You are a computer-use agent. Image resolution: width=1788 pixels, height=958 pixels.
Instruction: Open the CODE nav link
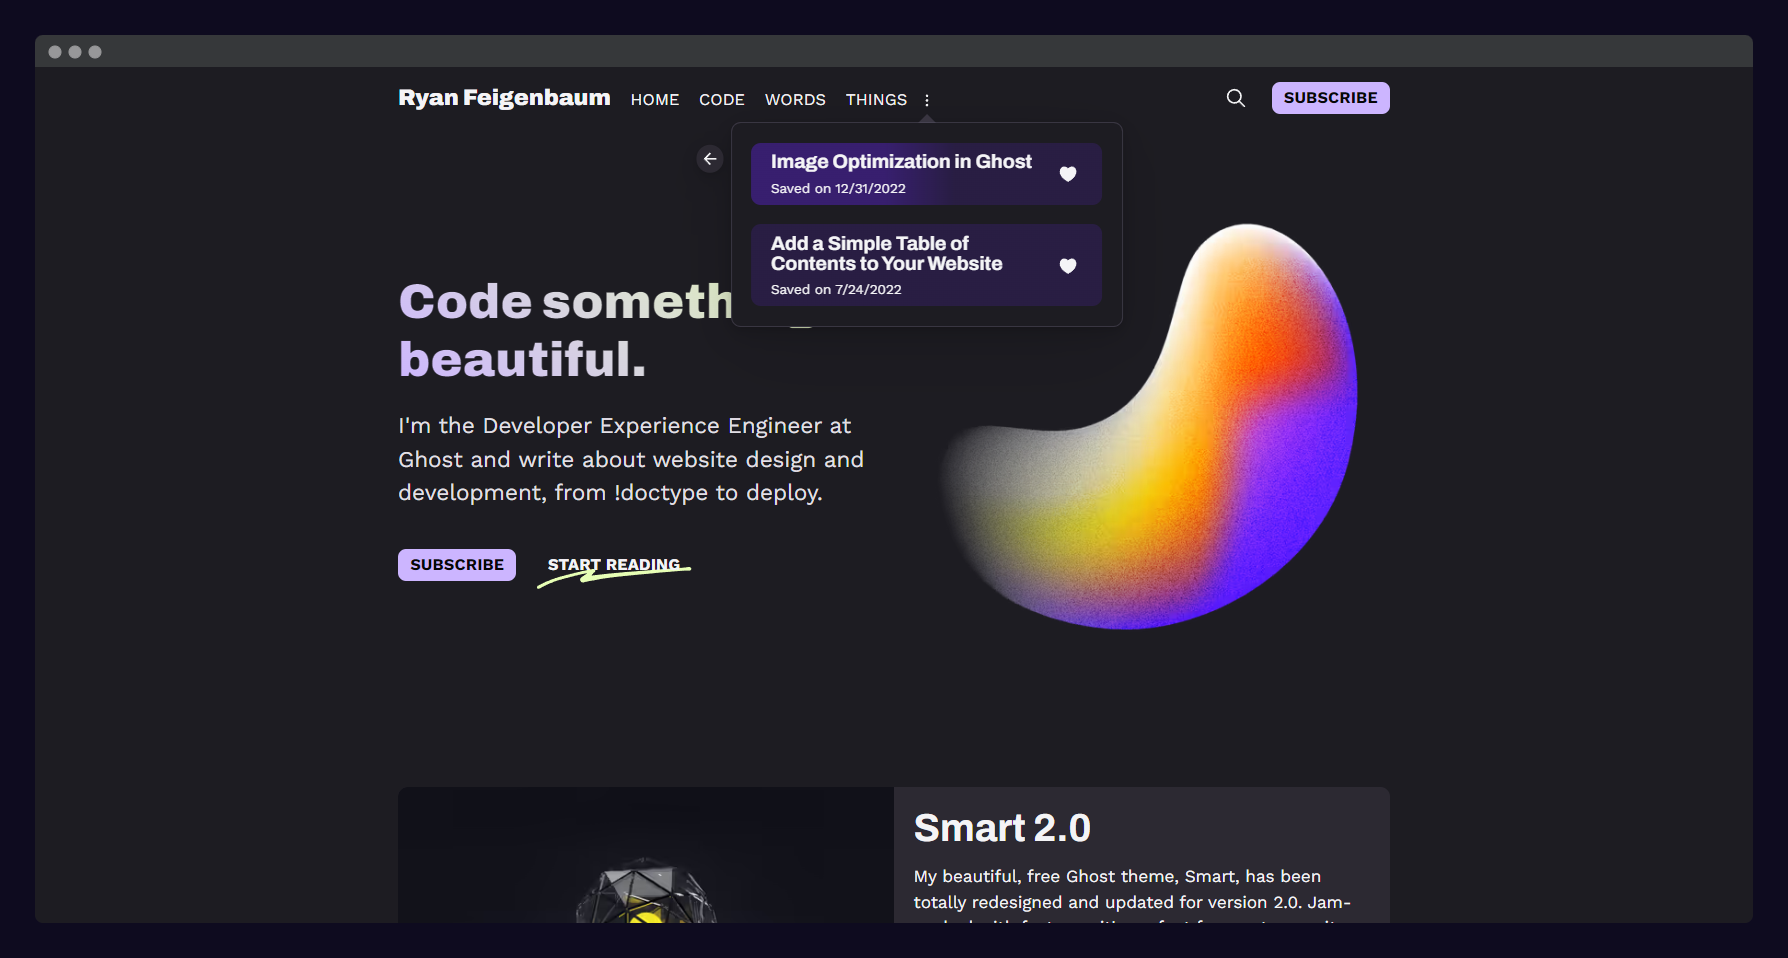coord(722,100)
